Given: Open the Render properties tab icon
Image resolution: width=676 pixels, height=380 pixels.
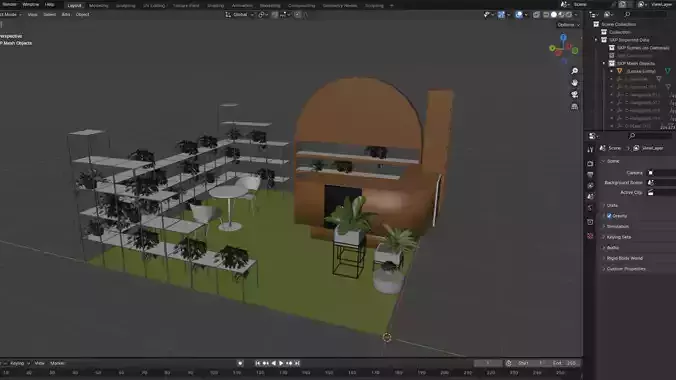Looking at the screenshot, I should tap(590, 164).
